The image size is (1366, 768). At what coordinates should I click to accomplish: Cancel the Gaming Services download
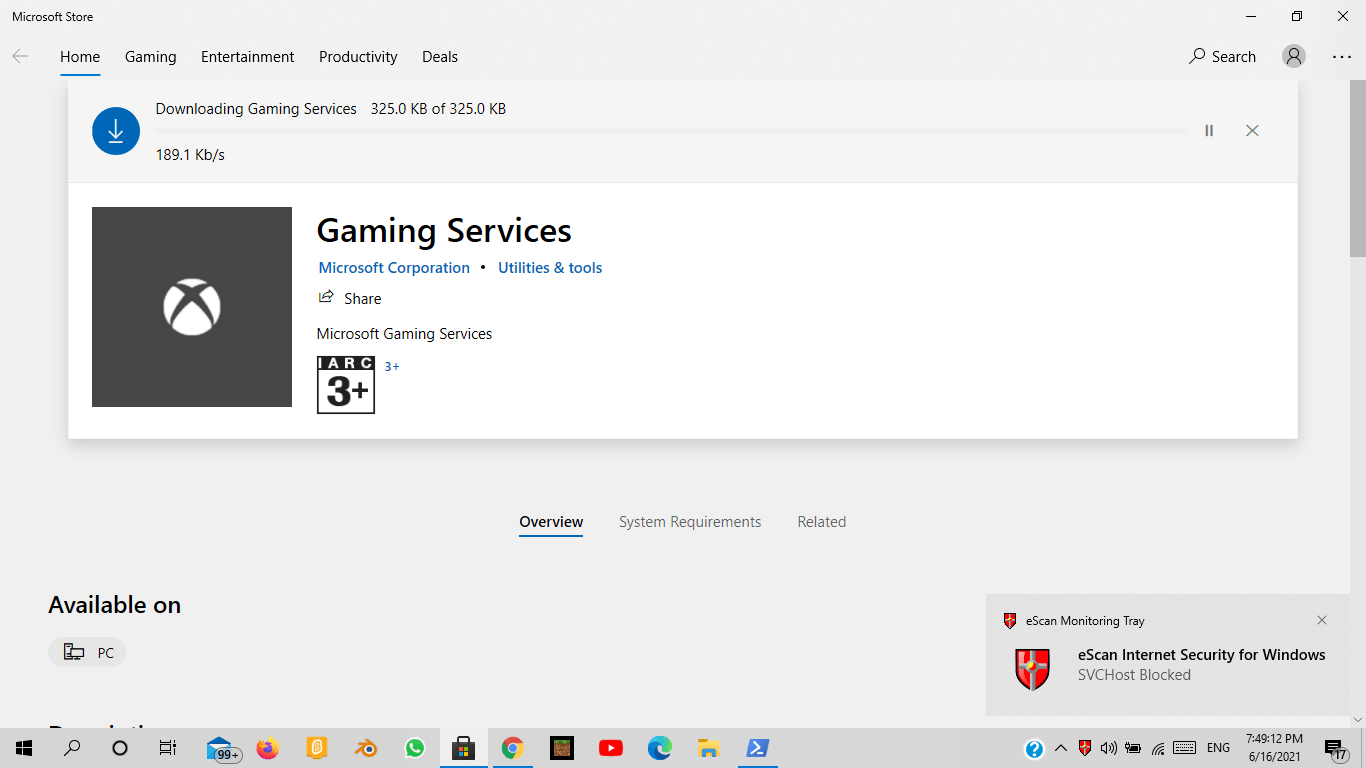click(x=1252, y=131)
